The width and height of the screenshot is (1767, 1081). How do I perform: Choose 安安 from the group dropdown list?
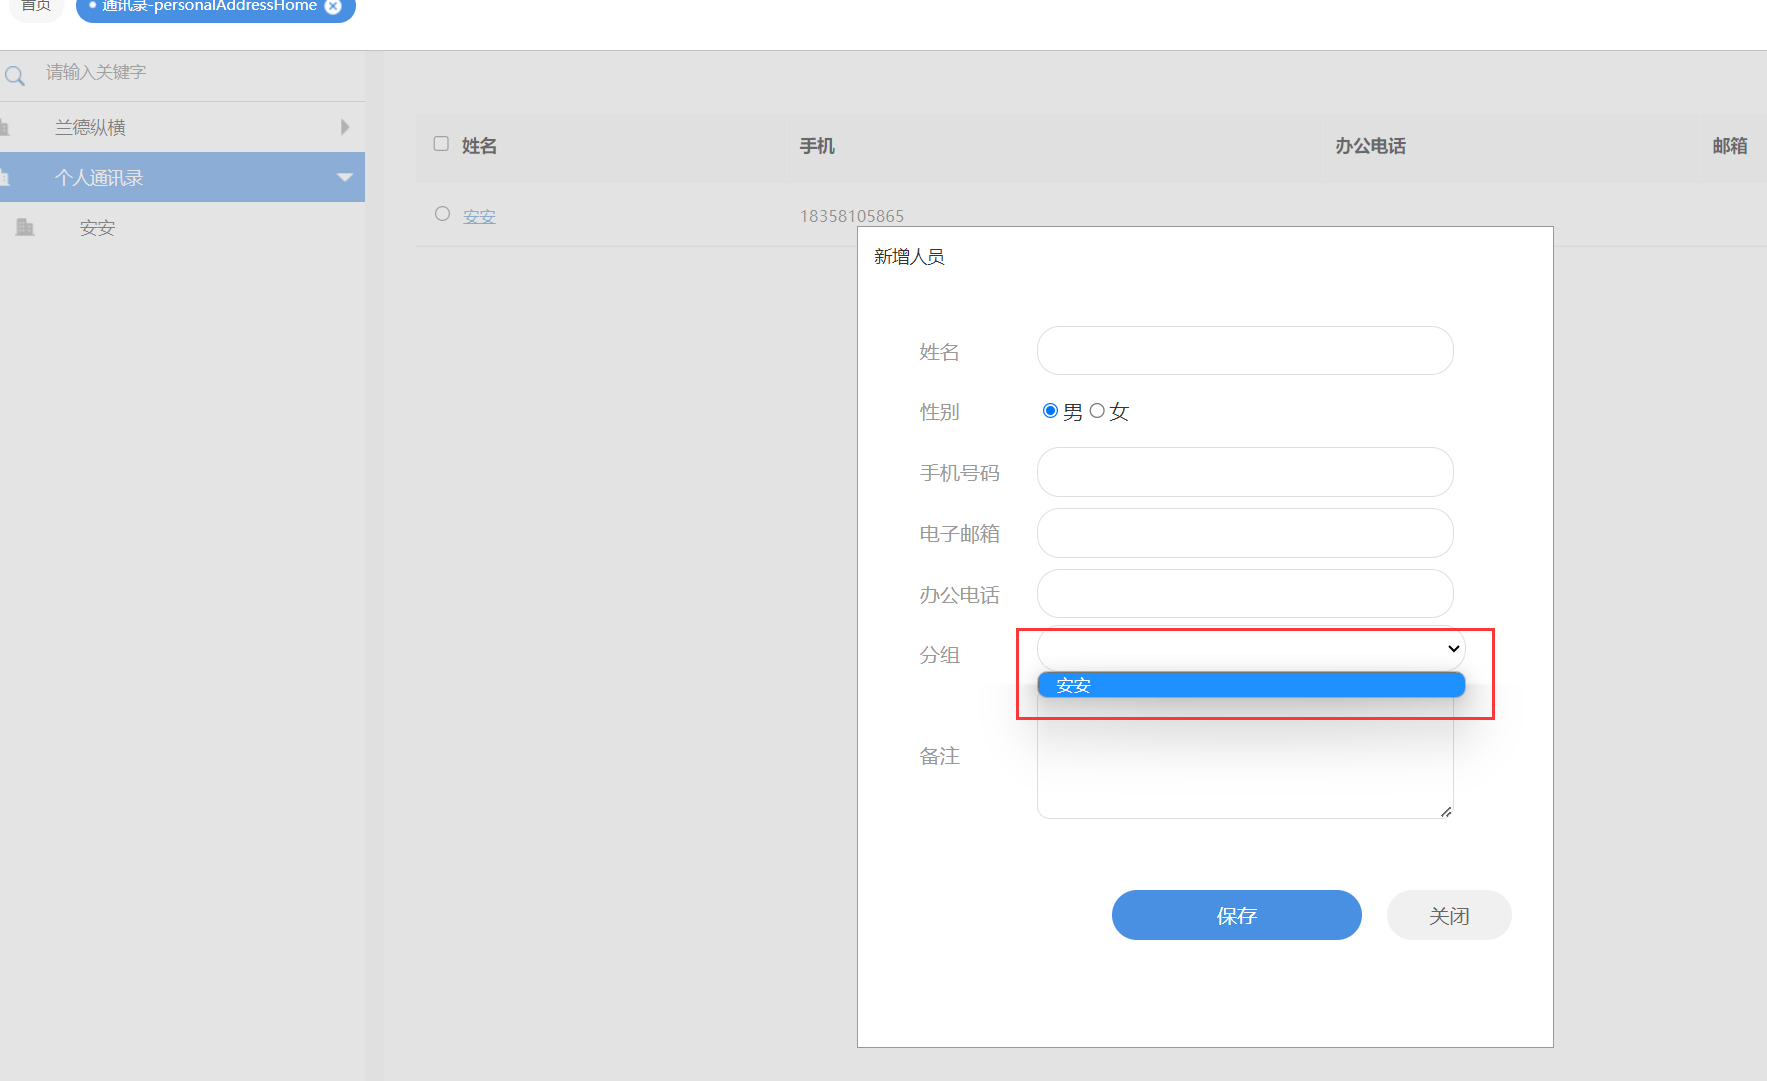1251,685
